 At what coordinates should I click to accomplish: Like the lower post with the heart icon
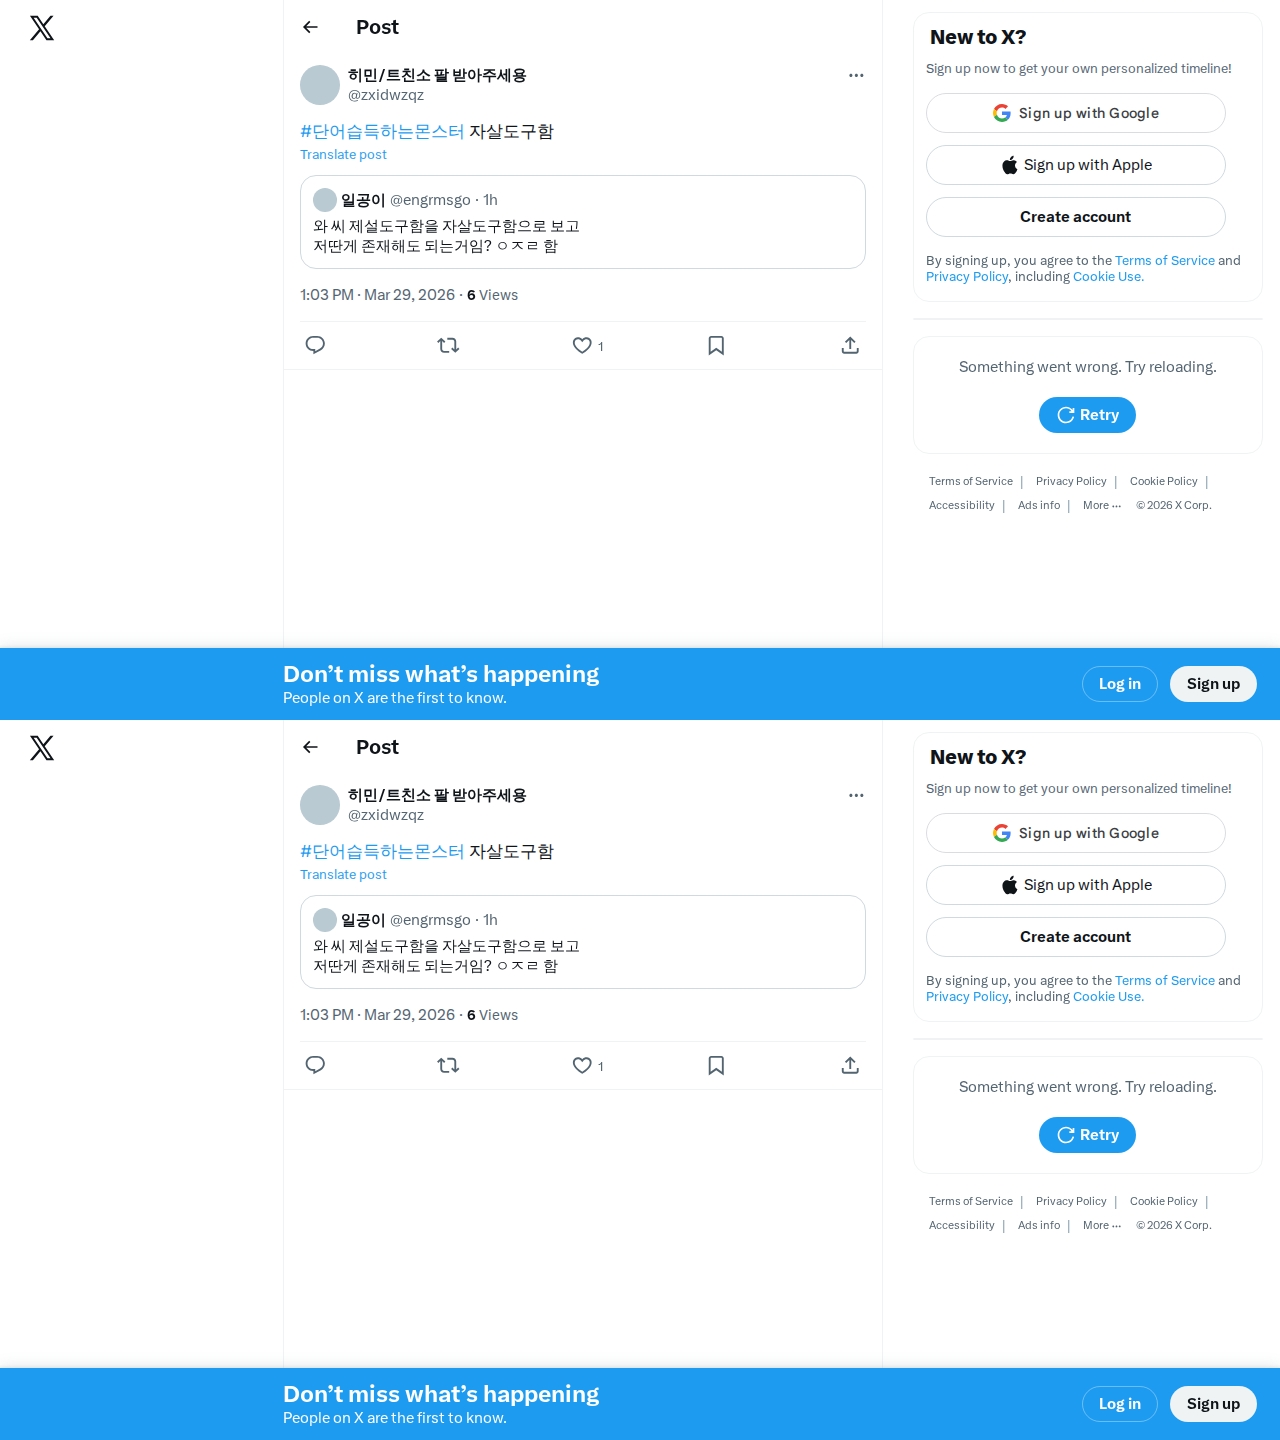(582, 1065)
